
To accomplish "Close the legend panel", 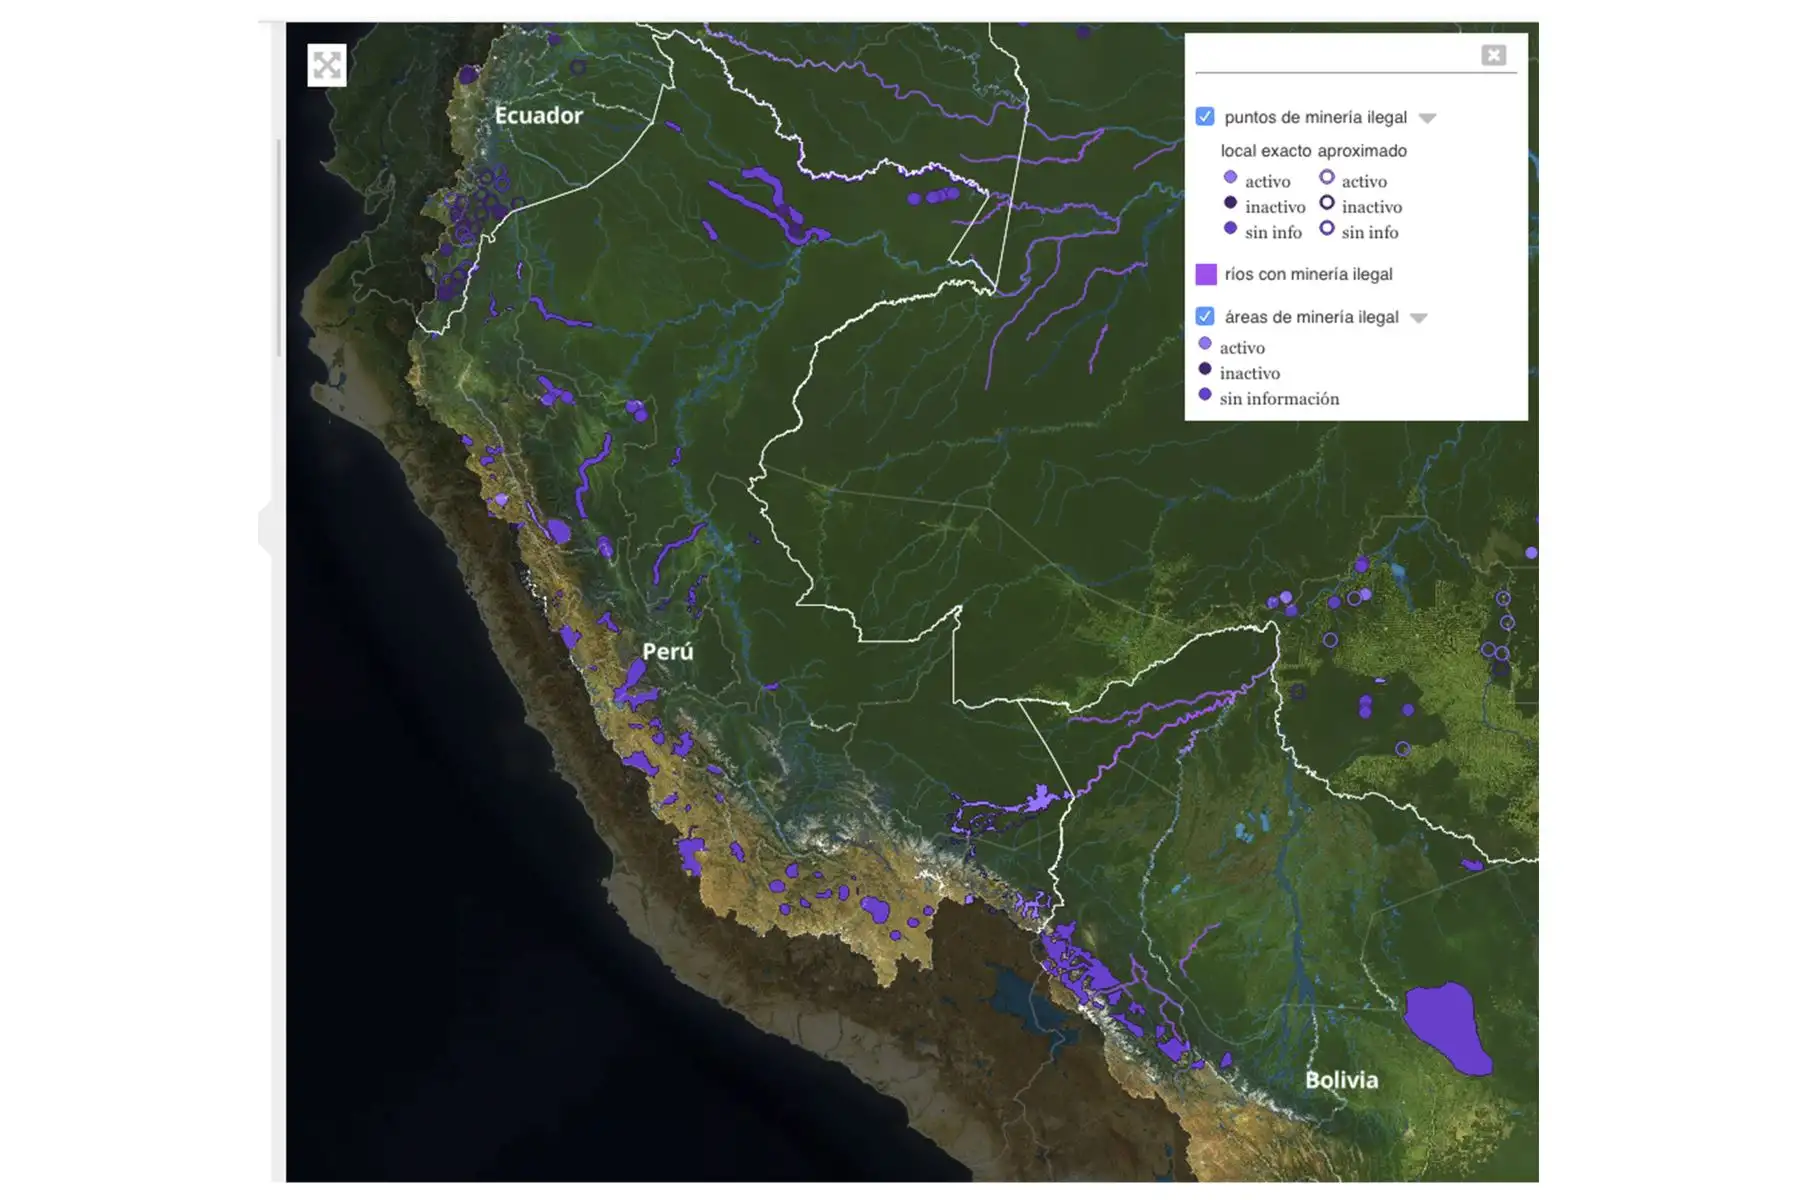I will (x=1494, y=55).
